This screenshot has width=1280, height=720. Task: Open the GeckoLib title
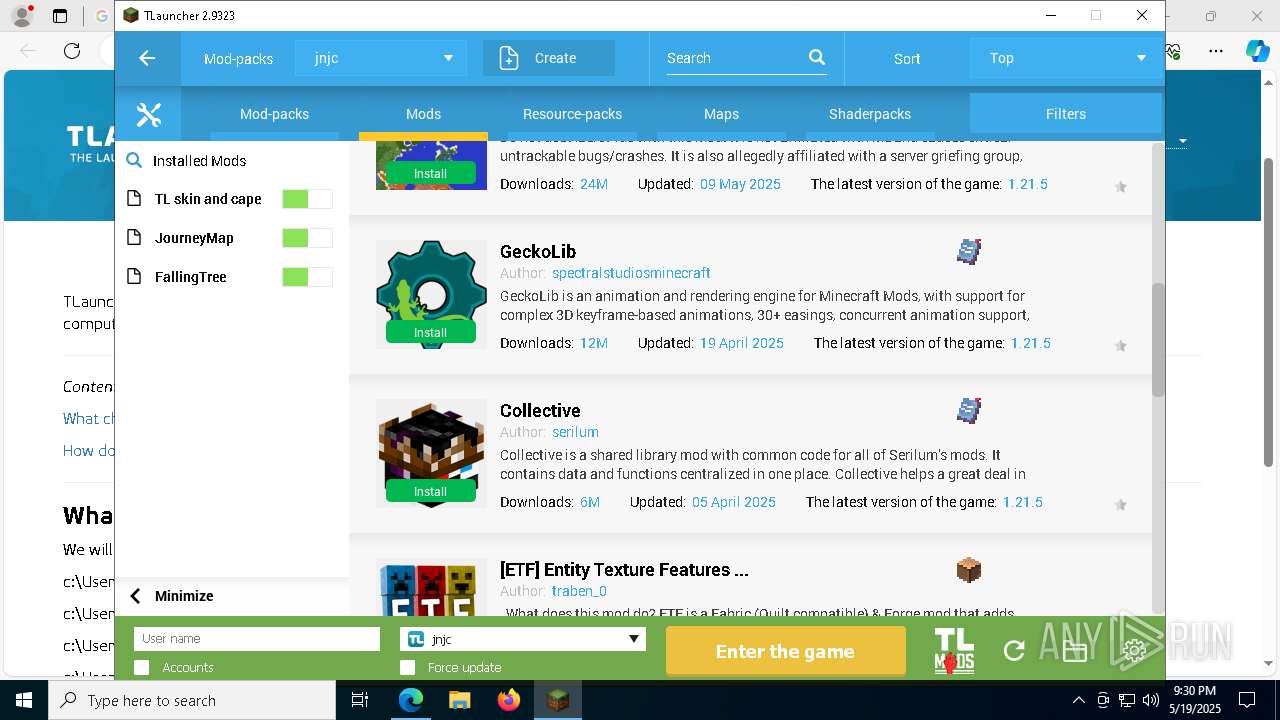click(538, 251)
